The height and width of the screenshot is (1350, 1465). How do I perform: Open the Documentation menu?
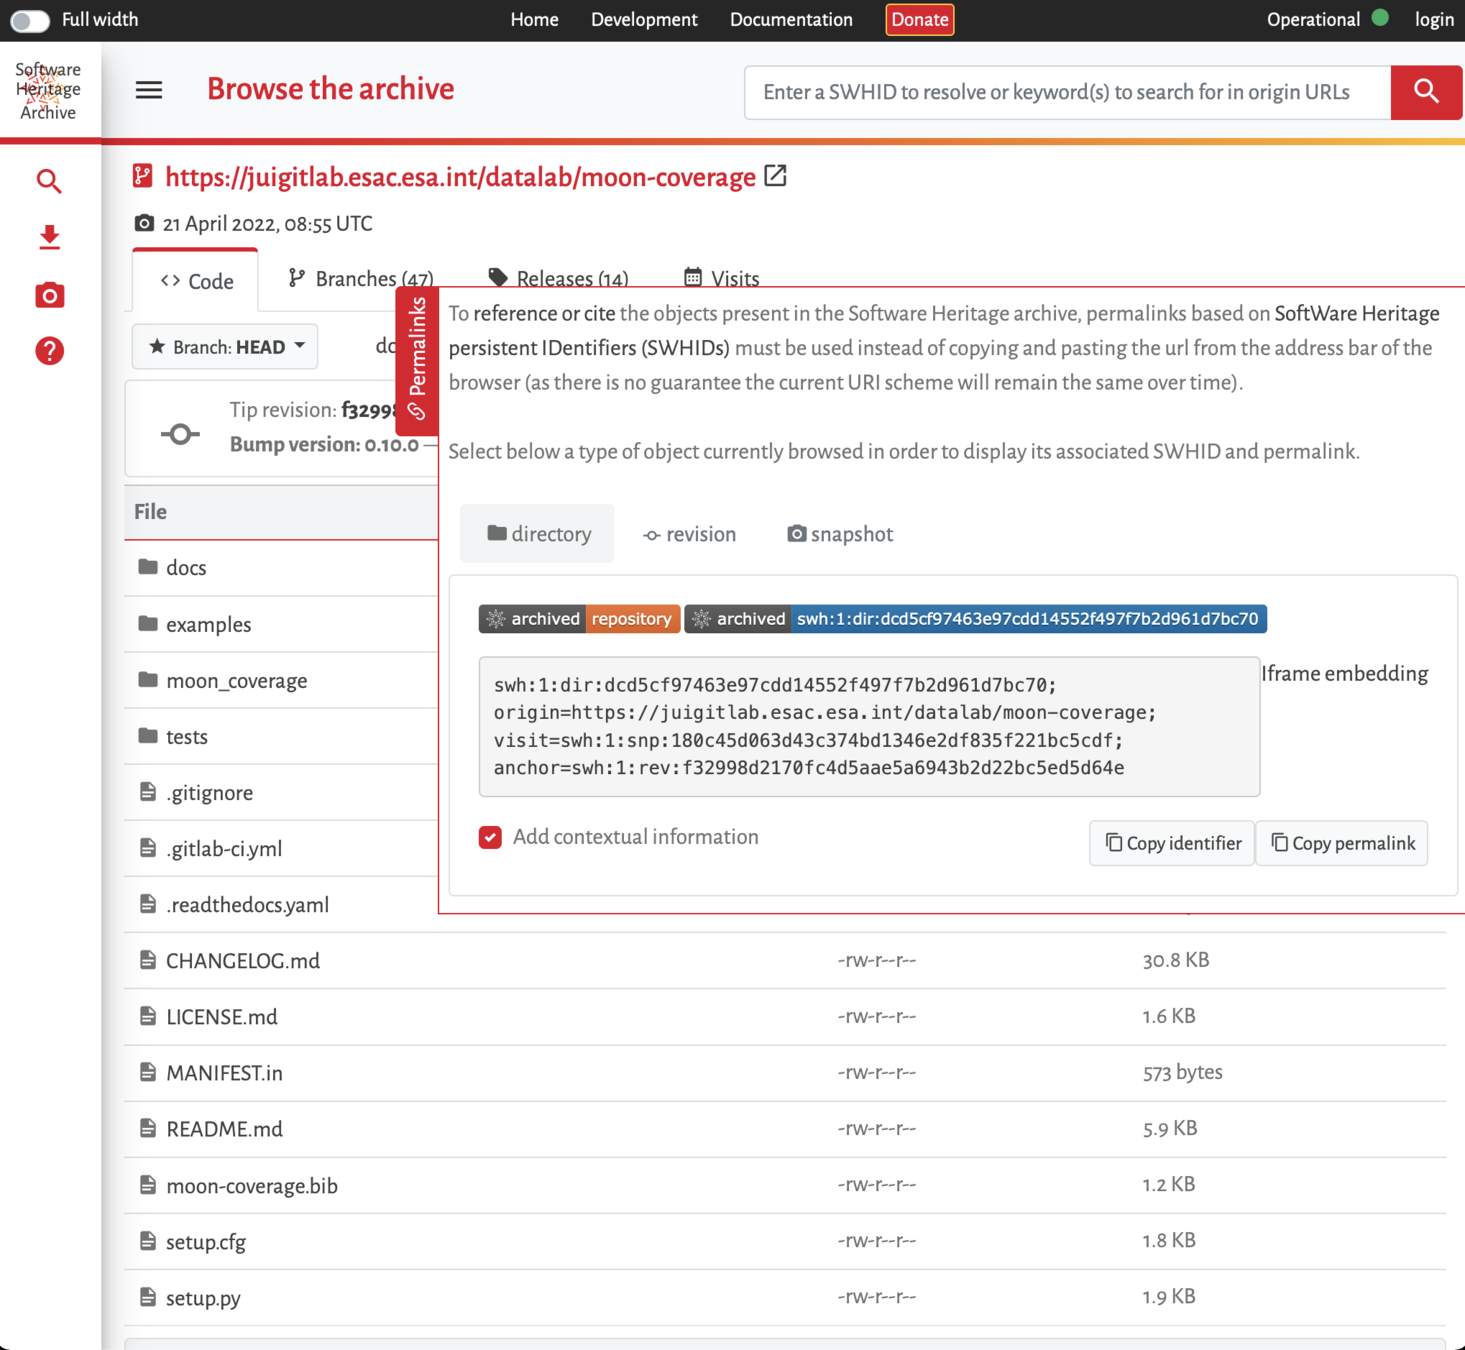(x=791, y=20)
